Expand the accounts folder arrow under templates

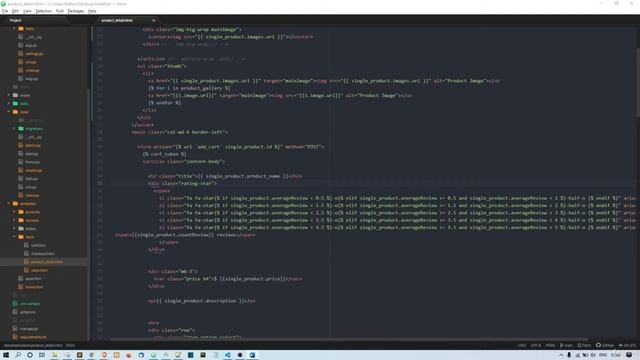coord(14,212)
